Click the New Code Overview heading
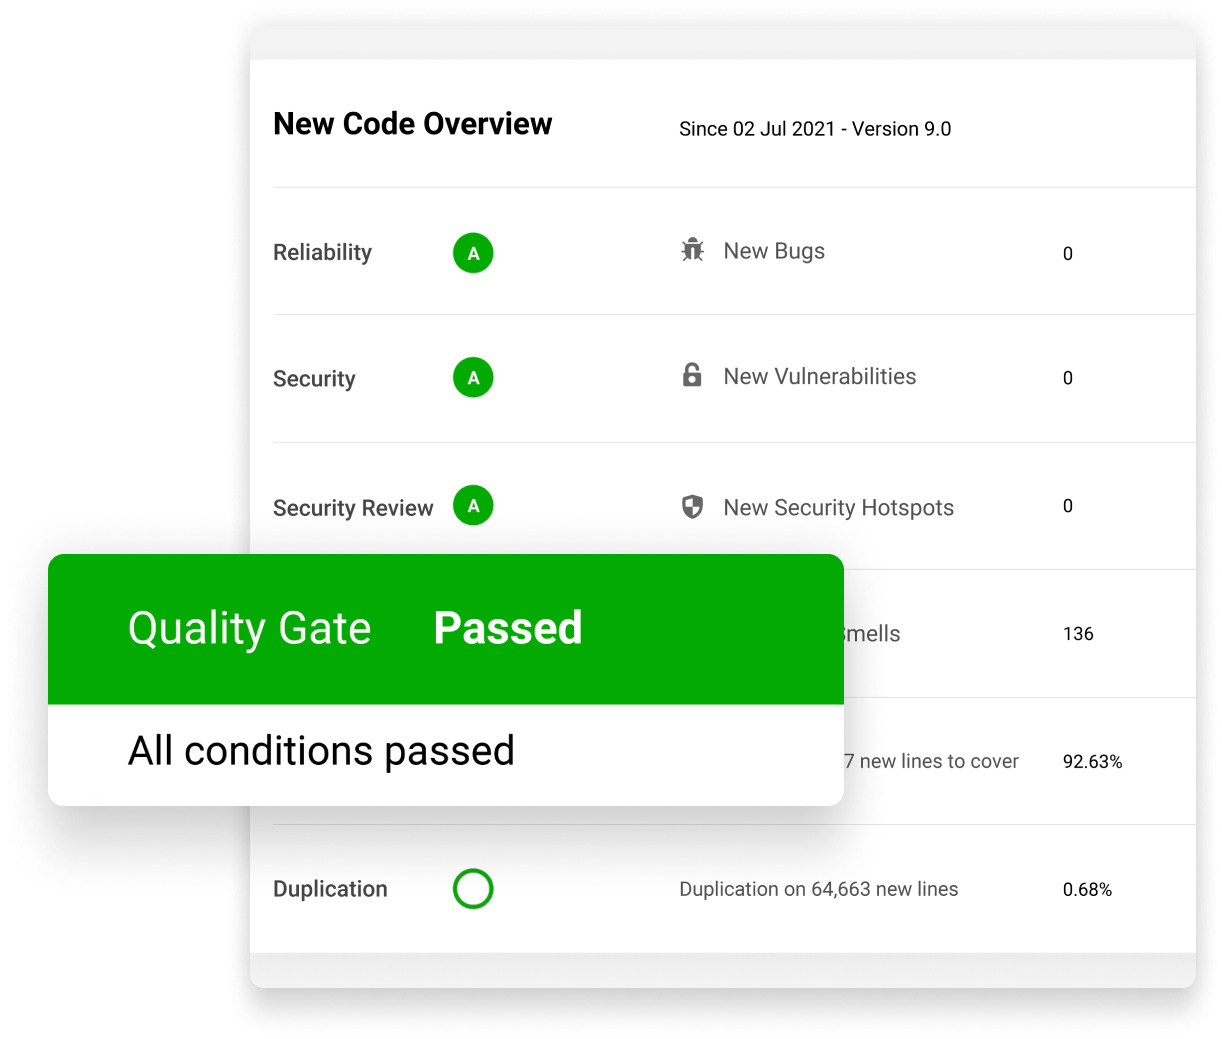This screenshot has height=1039, width=1222. [412, 124]
